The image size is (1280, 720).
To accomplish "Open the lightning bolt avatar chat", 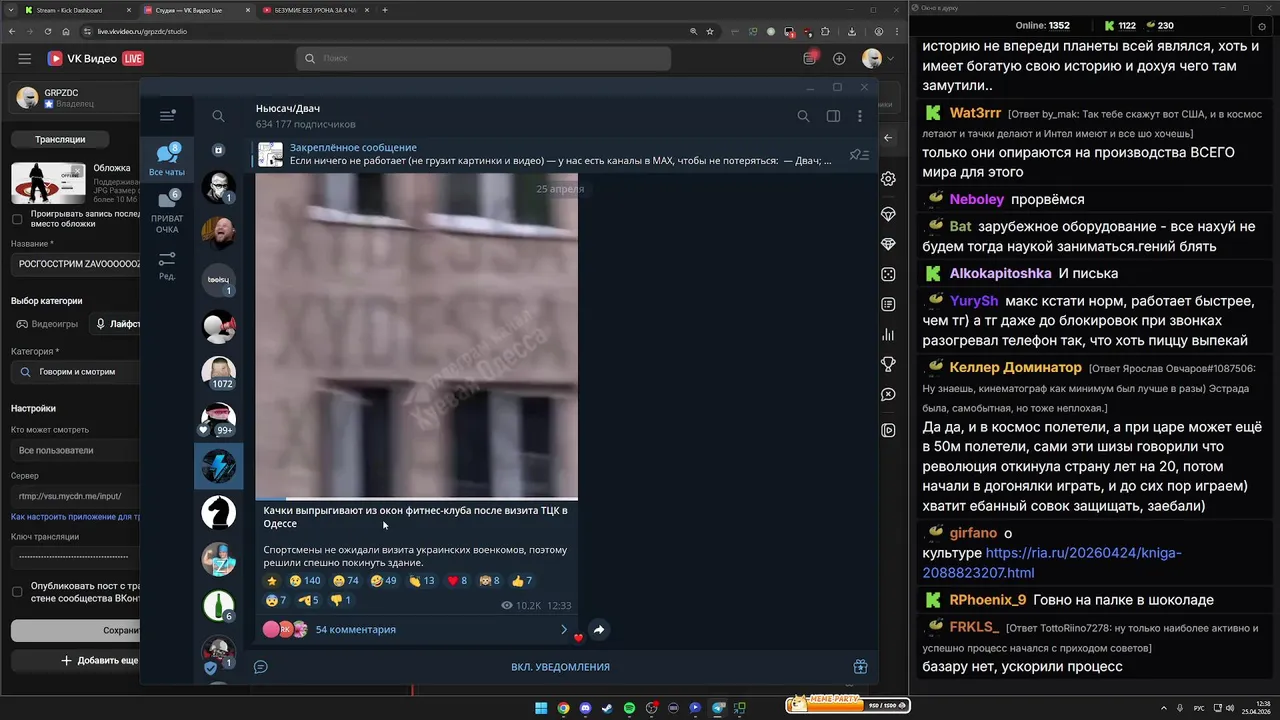I will click(218, 465).
